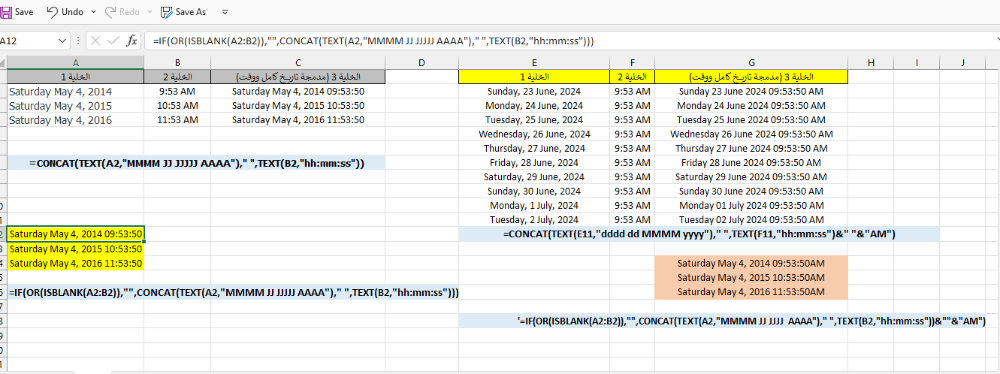Select column F header
This screenshot has width=1000, height=374.
(632, 63)
